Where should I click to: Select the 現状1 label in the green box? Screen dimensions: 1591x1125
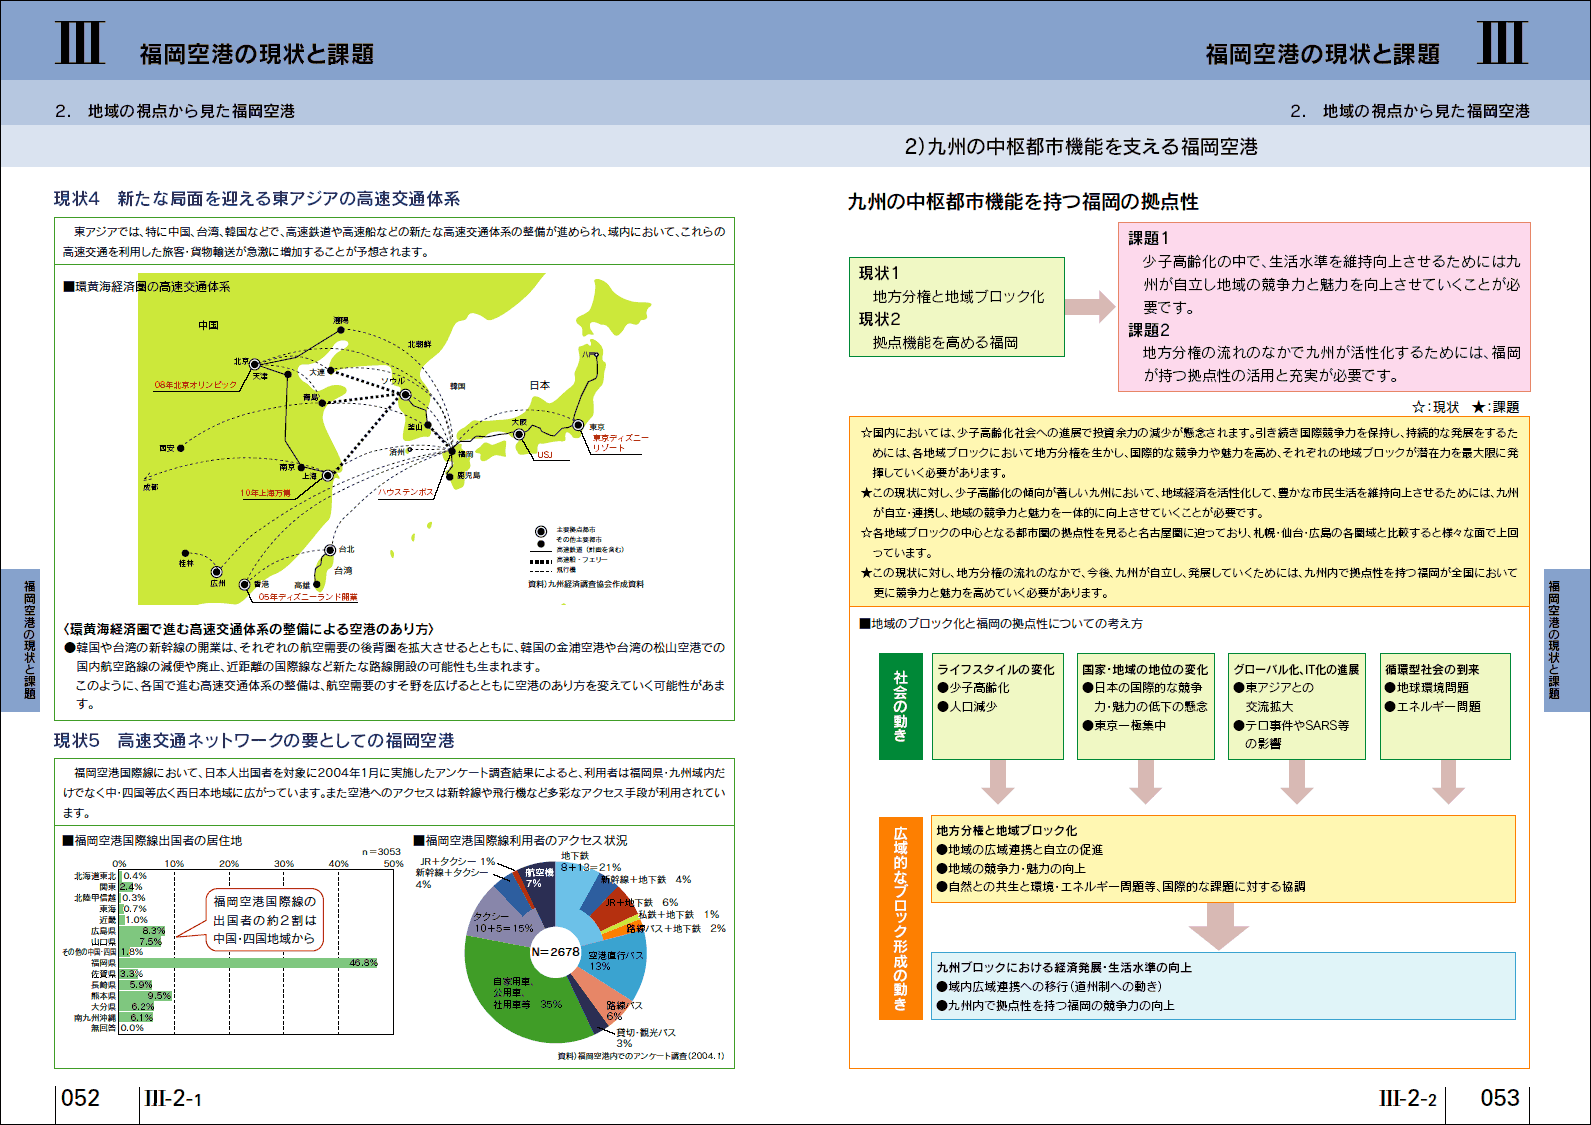879,273
